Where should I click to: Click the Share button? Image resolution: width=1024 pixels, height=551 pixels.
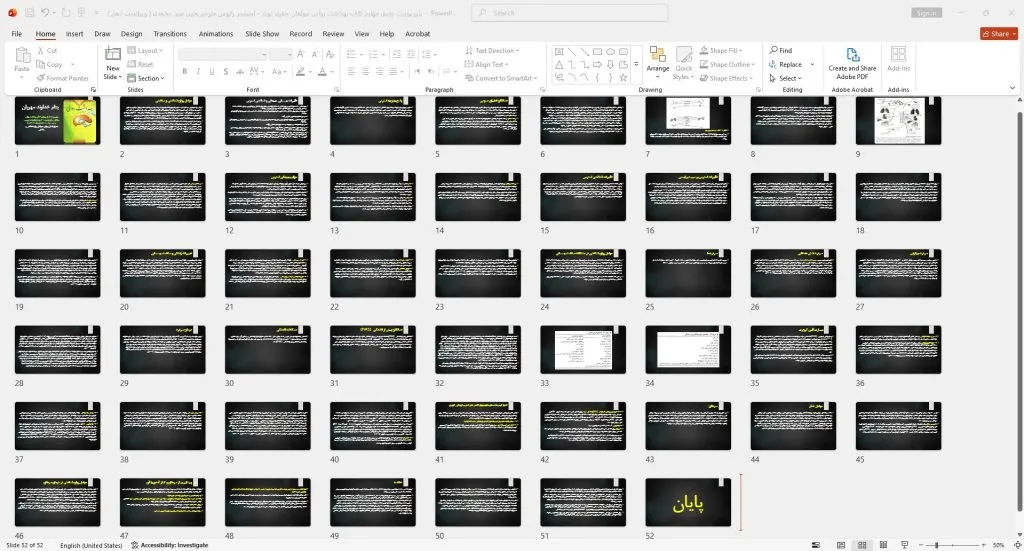click(x=999, y=34)
